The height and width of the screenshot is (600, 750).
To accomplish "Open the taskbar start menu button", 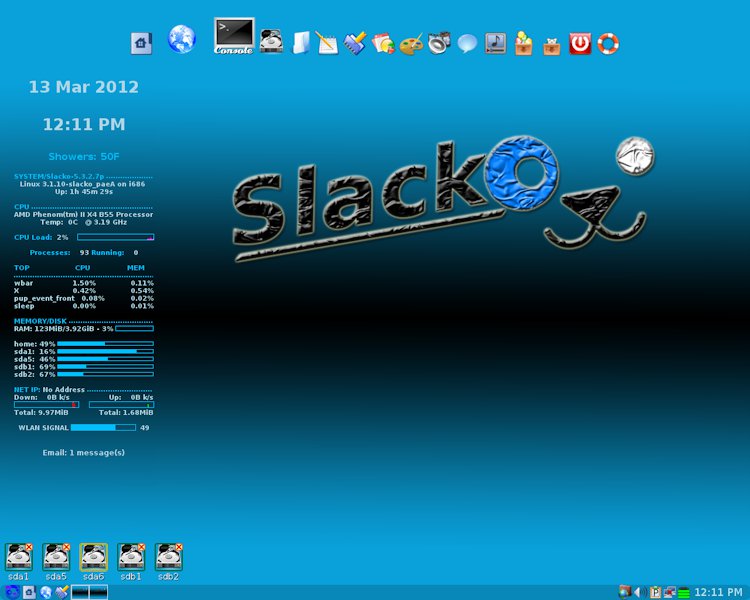I will (x=12, y=592).
